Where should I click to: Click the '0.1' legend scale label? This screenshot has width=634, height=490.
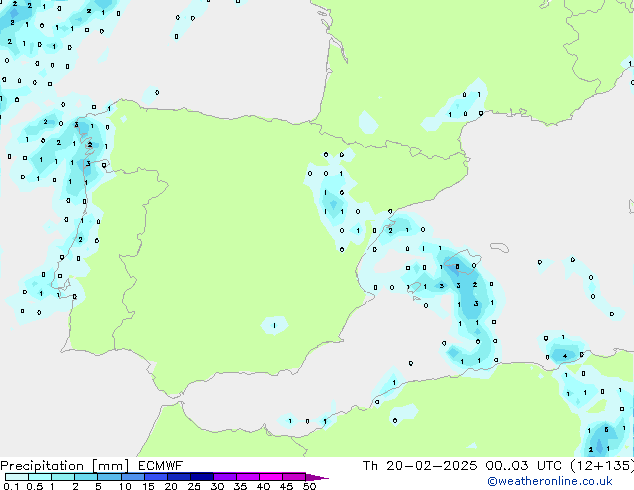[x=11, y=486]
